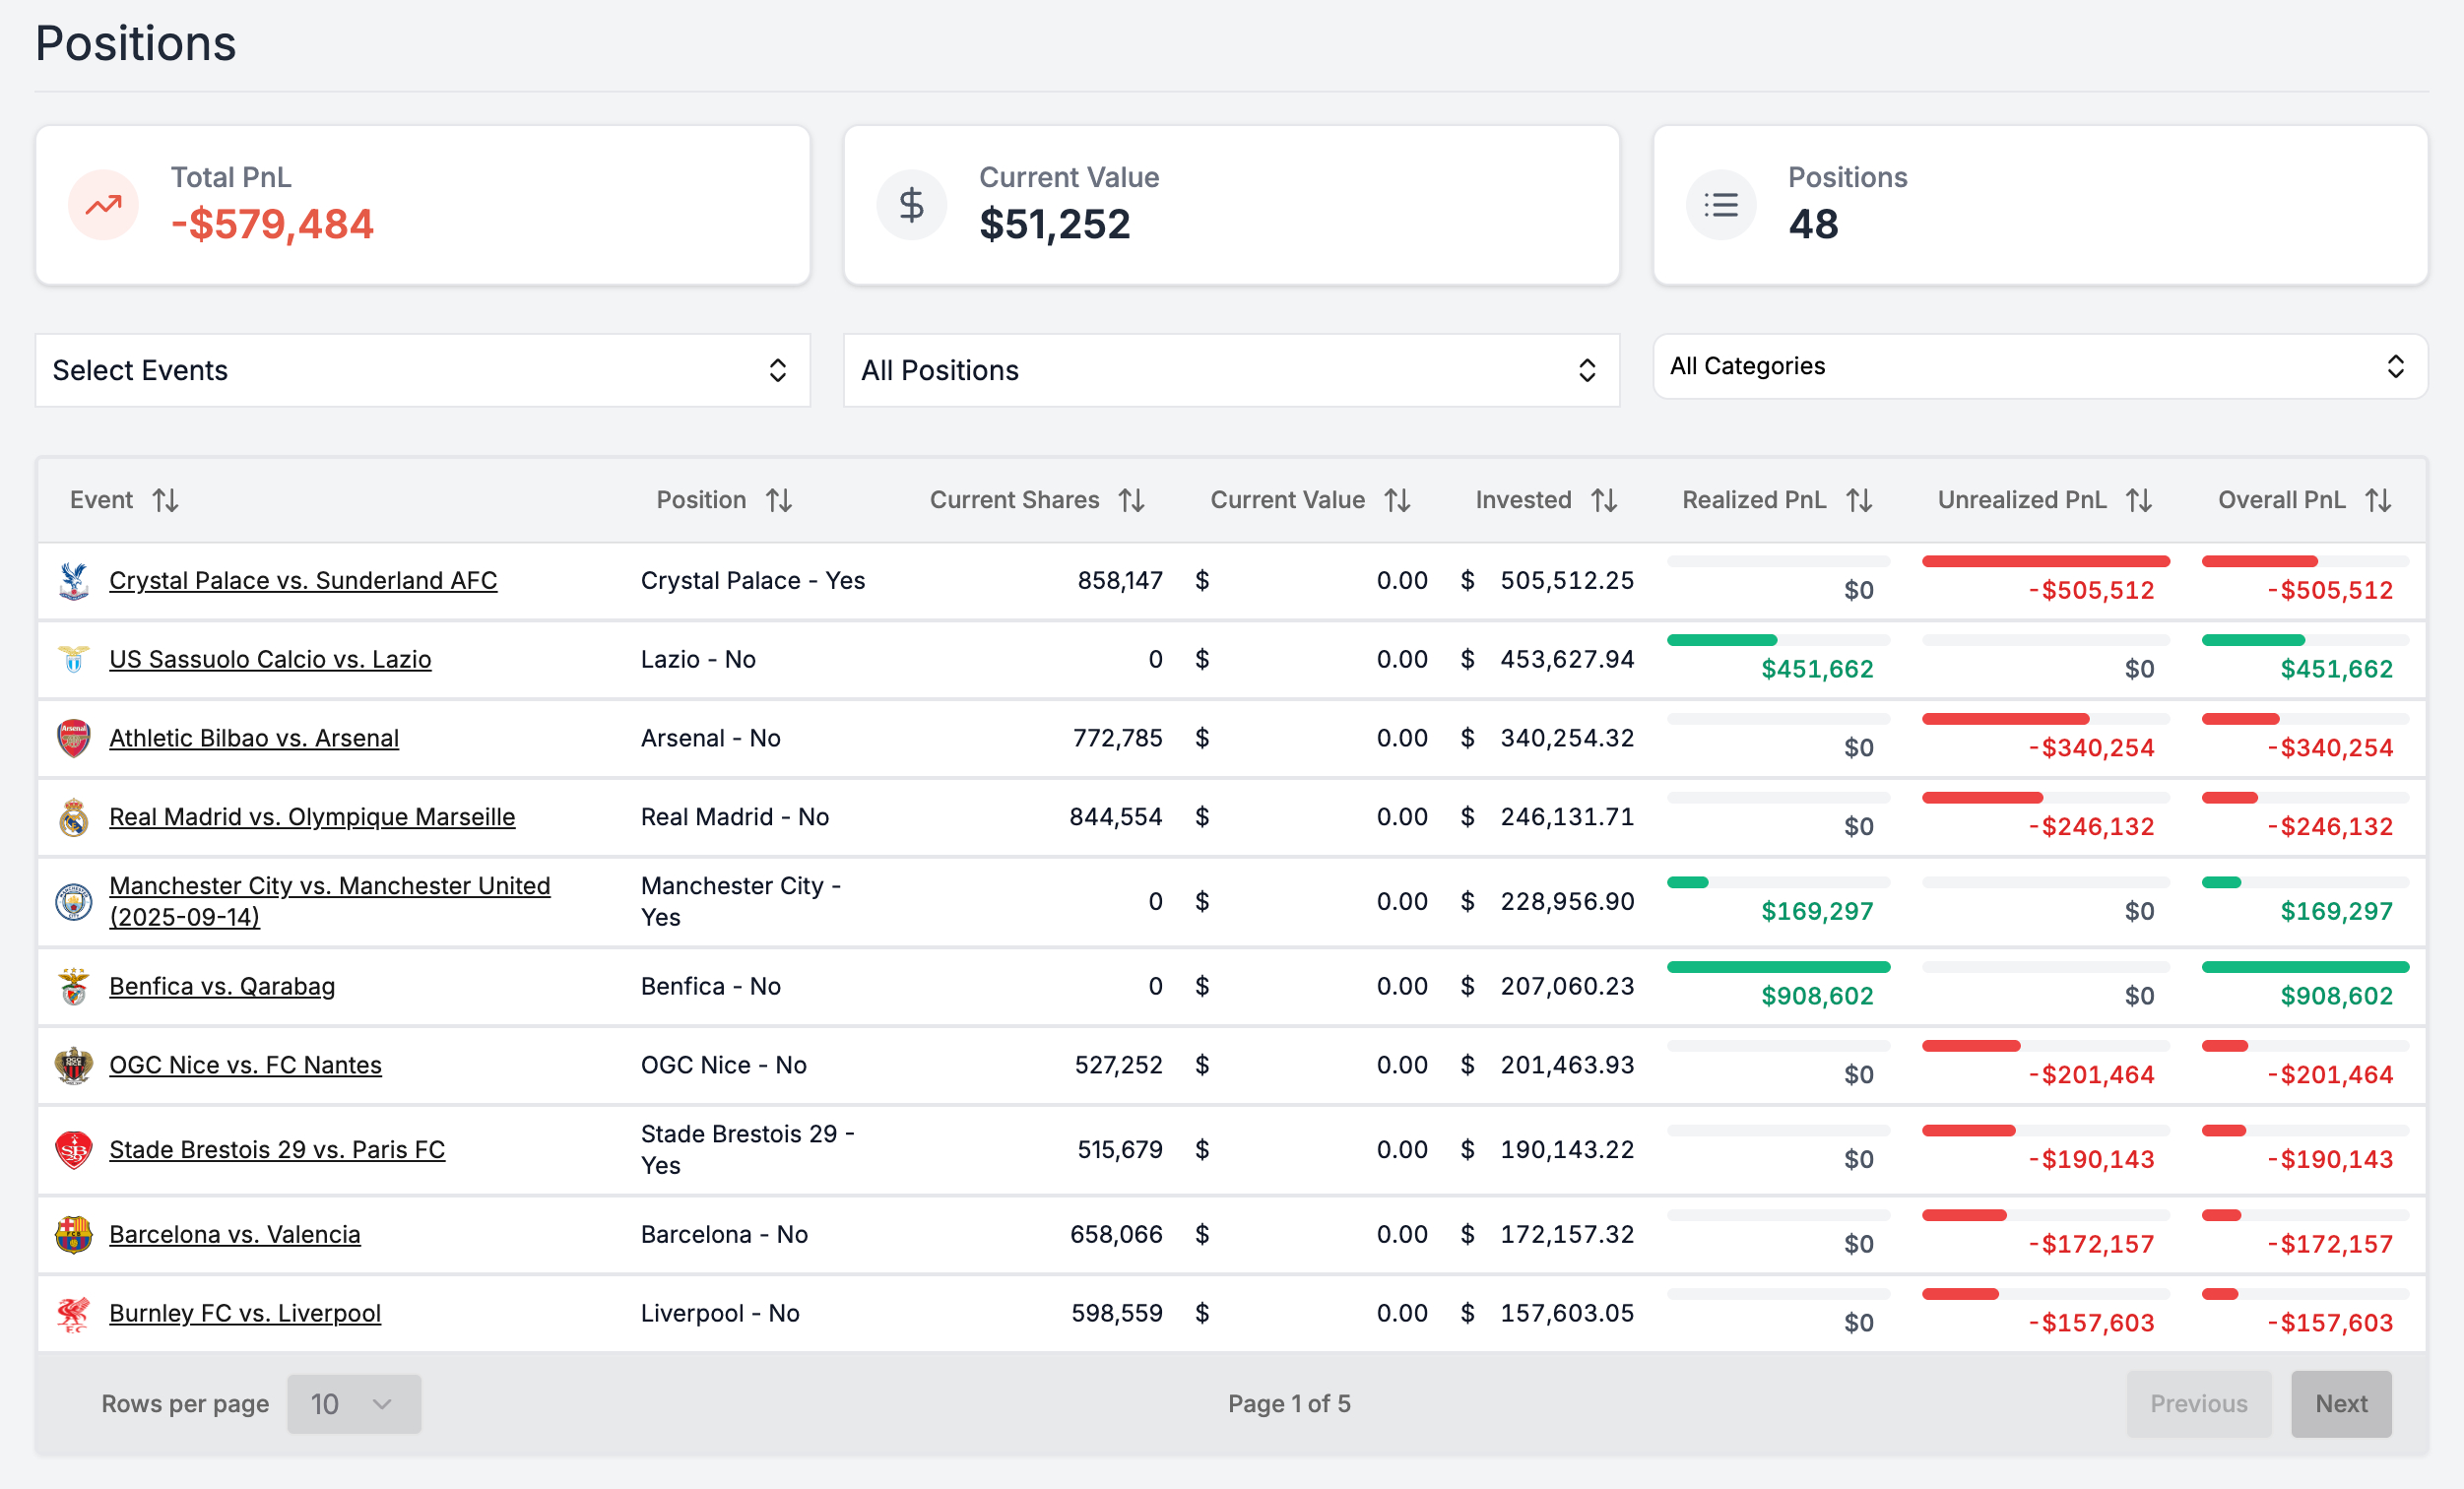The image size is (2464, 1489).
Task: Sort by Invested column arrows
Action: pyautogui.click(x=1604, y=500)
